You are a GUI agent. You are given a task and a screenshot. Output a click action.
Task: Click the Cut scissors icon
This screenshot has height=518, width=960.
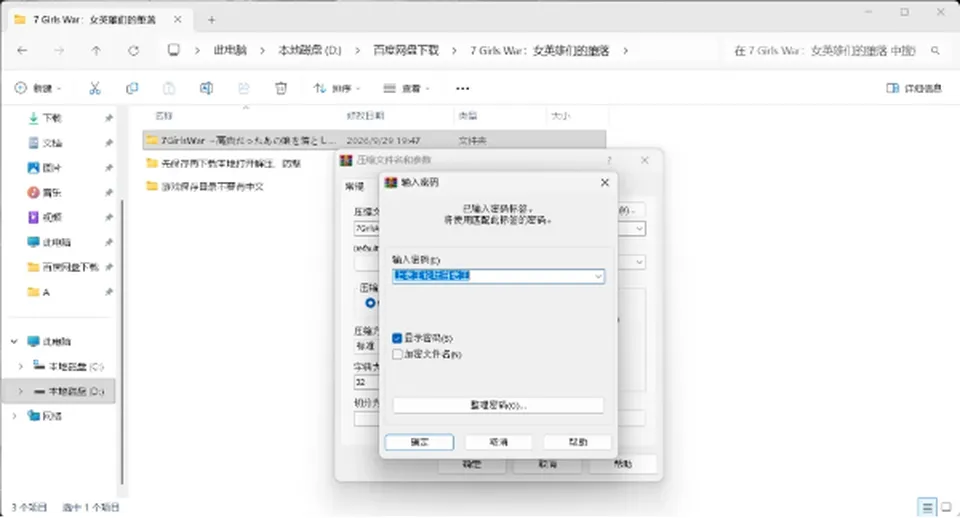tap(95, 88)
